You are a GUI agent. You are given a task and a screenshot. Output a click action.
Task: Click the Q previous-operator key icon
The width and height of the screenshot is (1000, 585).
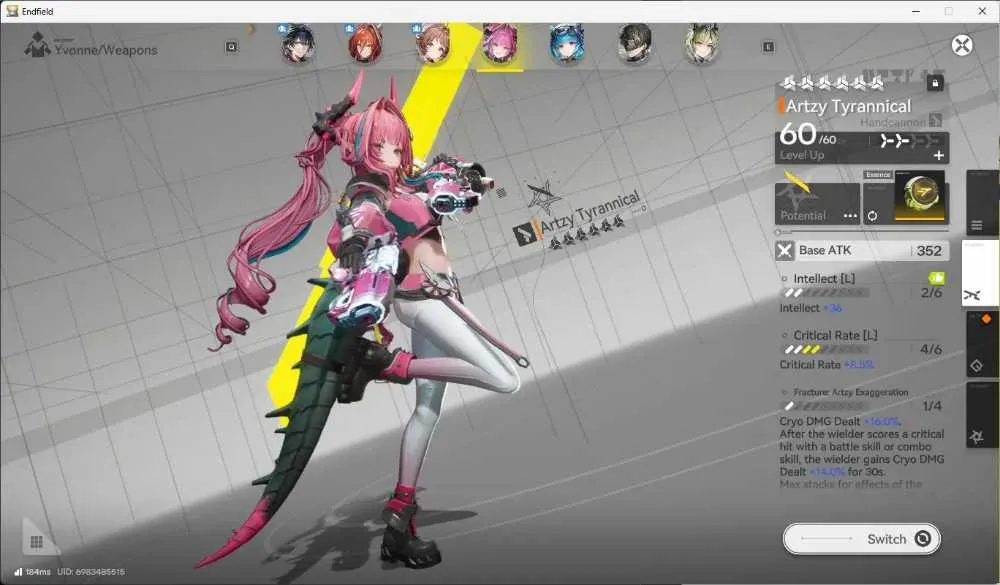click(232, 47)
